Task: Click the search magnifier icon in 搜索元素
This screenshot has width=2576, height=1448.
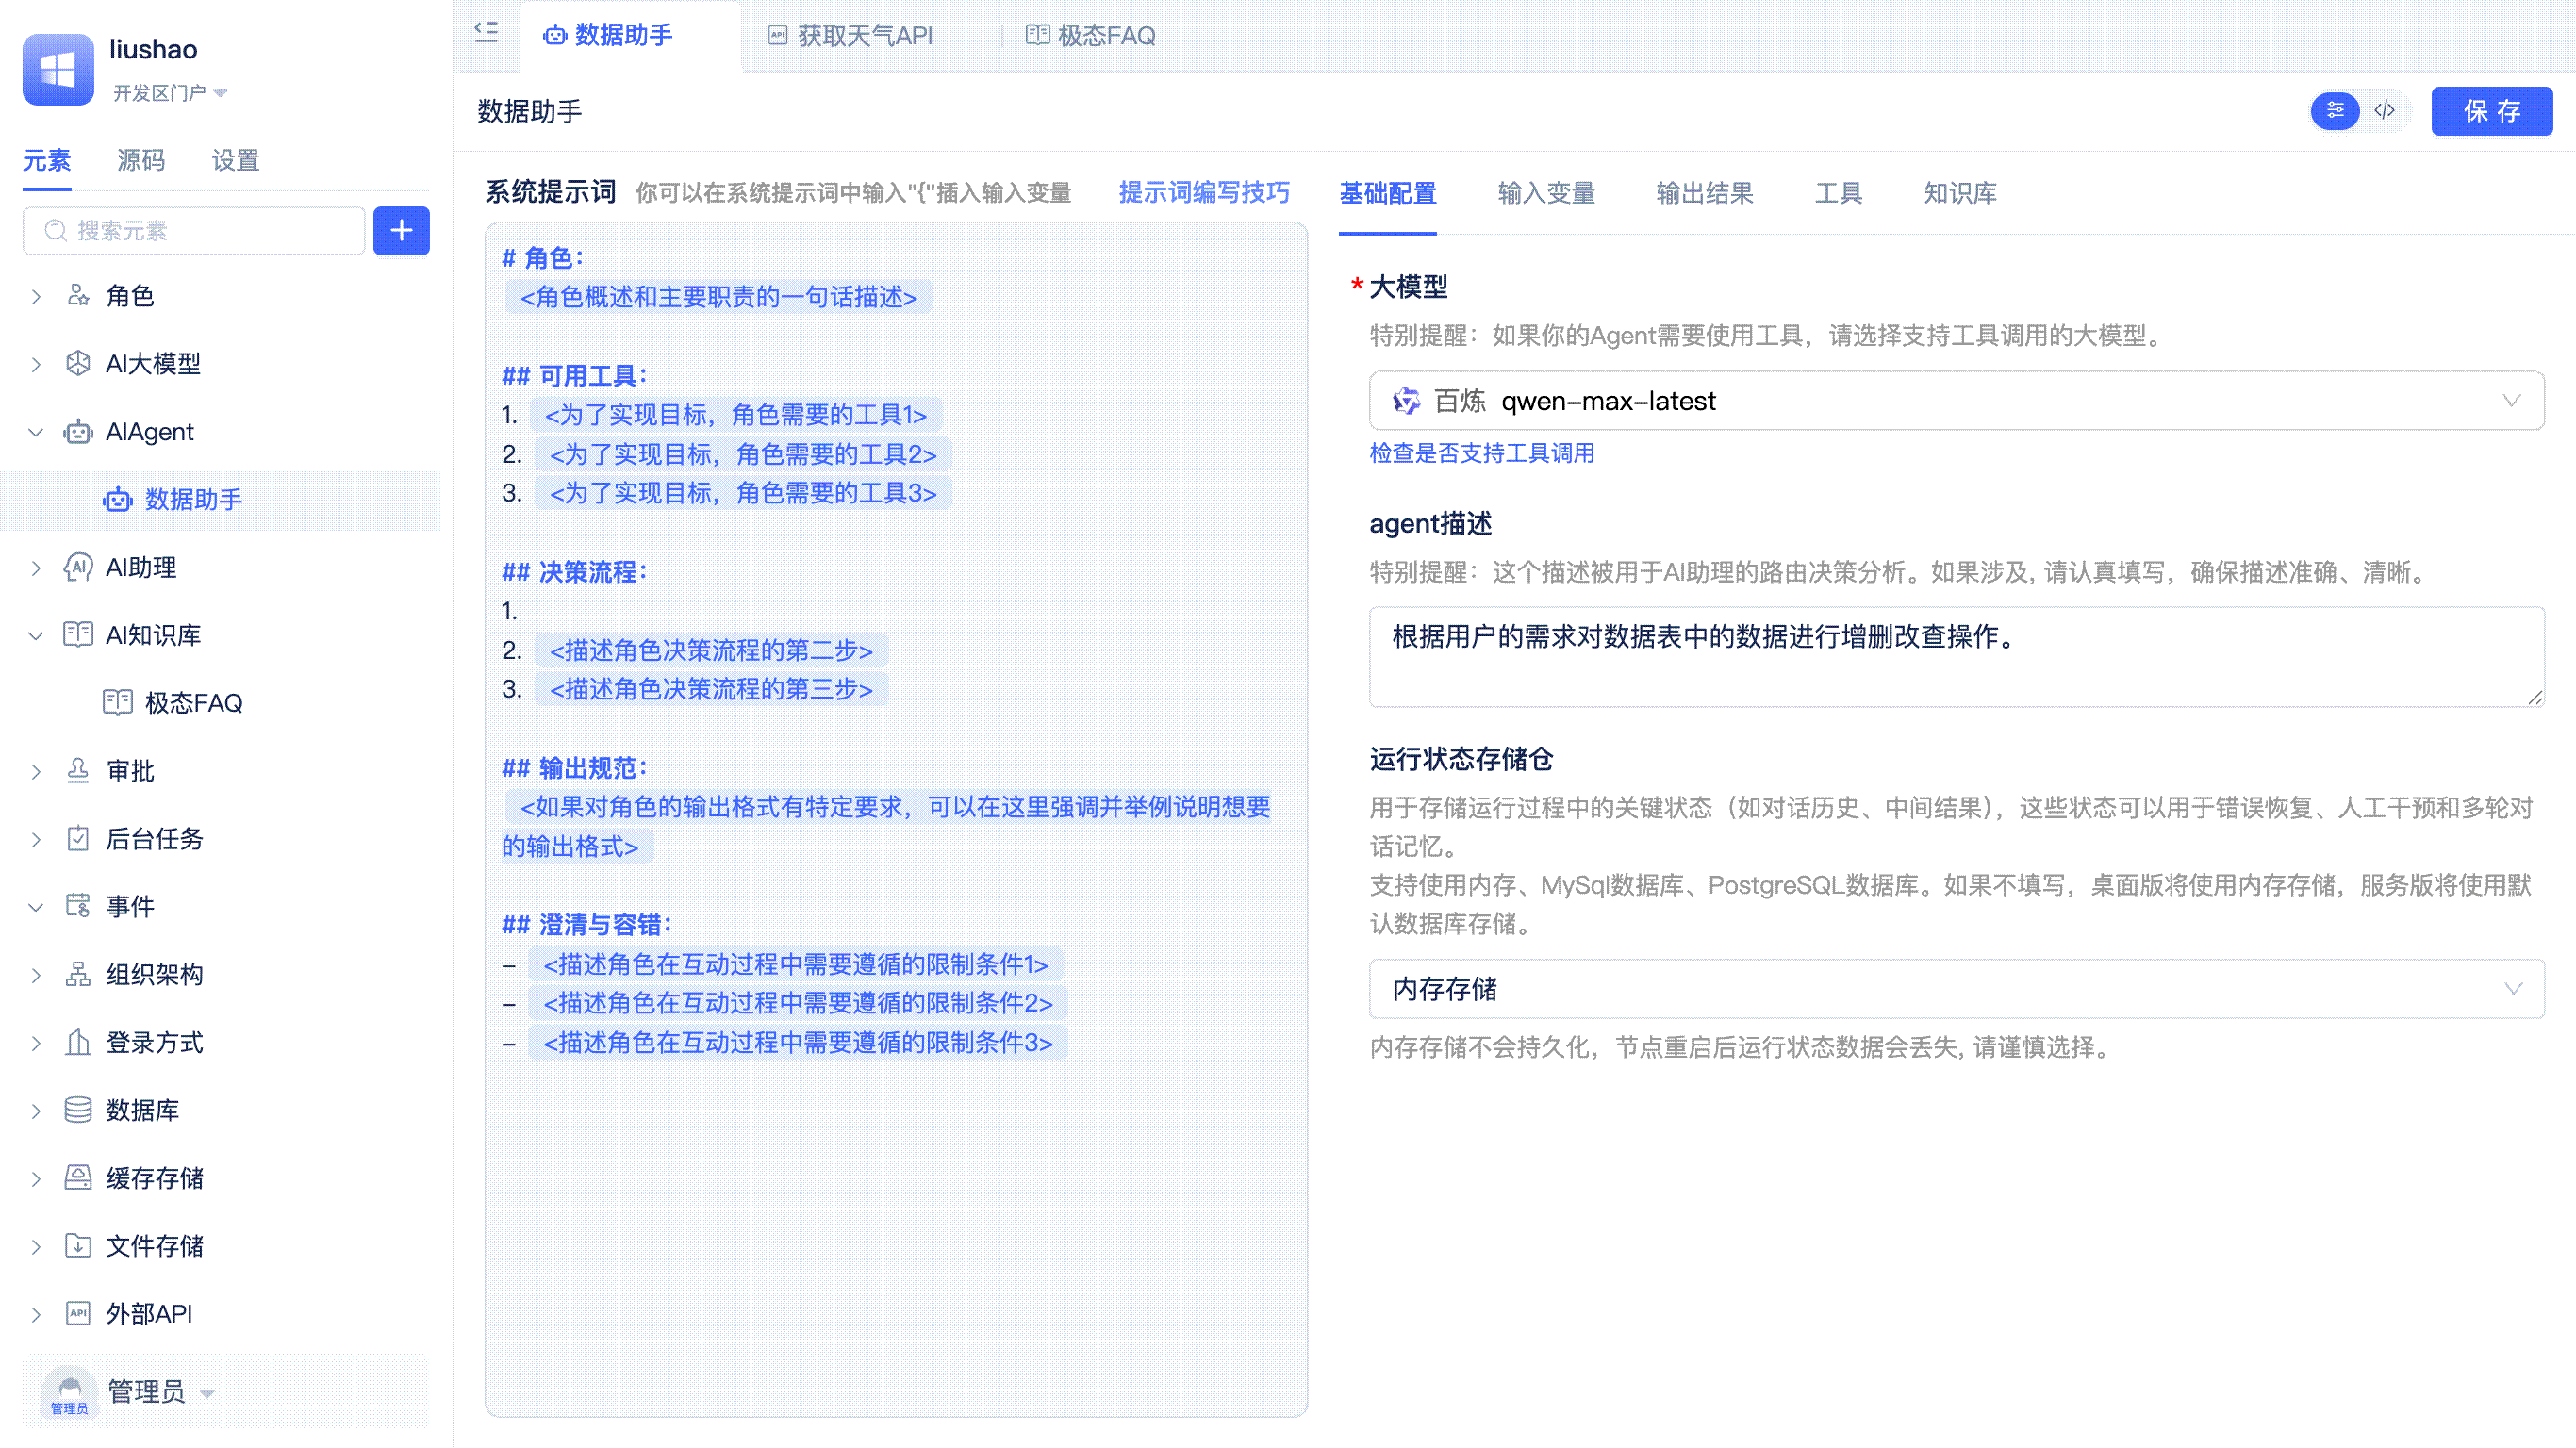Action: (x=56, y=231)
